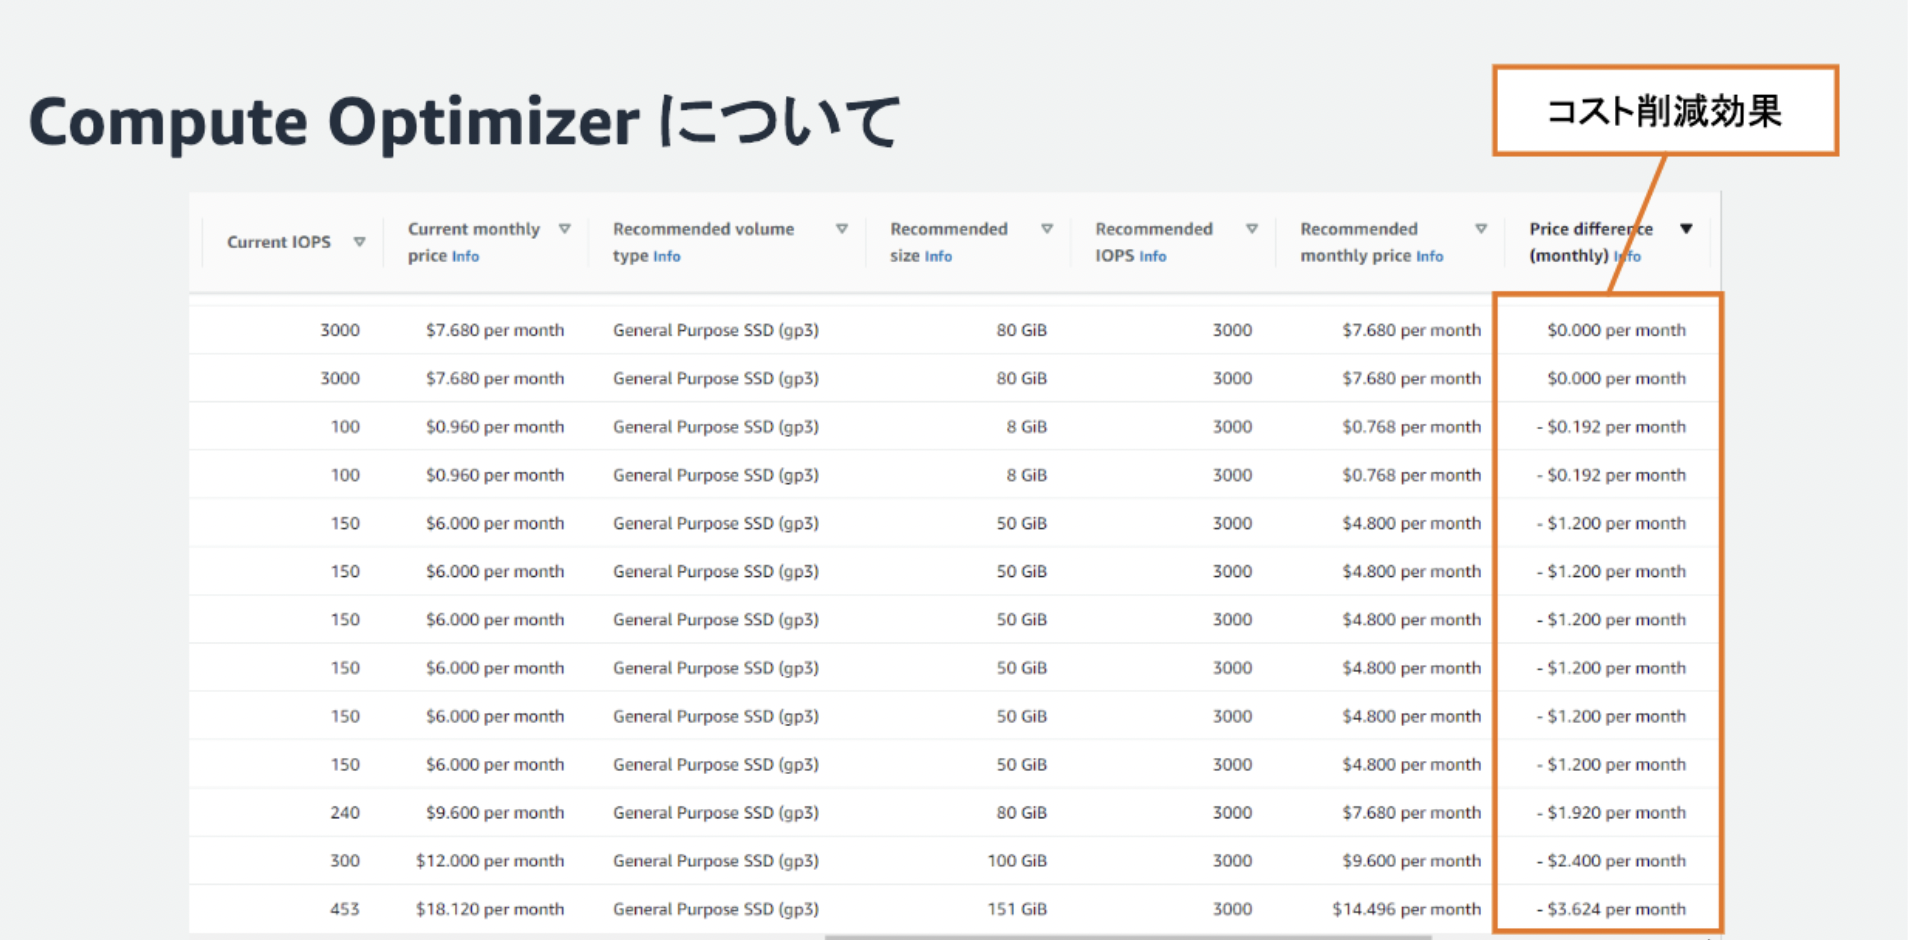Click the Price difference (monthly) header label

pyautogui.click(x=1591, y=242)
